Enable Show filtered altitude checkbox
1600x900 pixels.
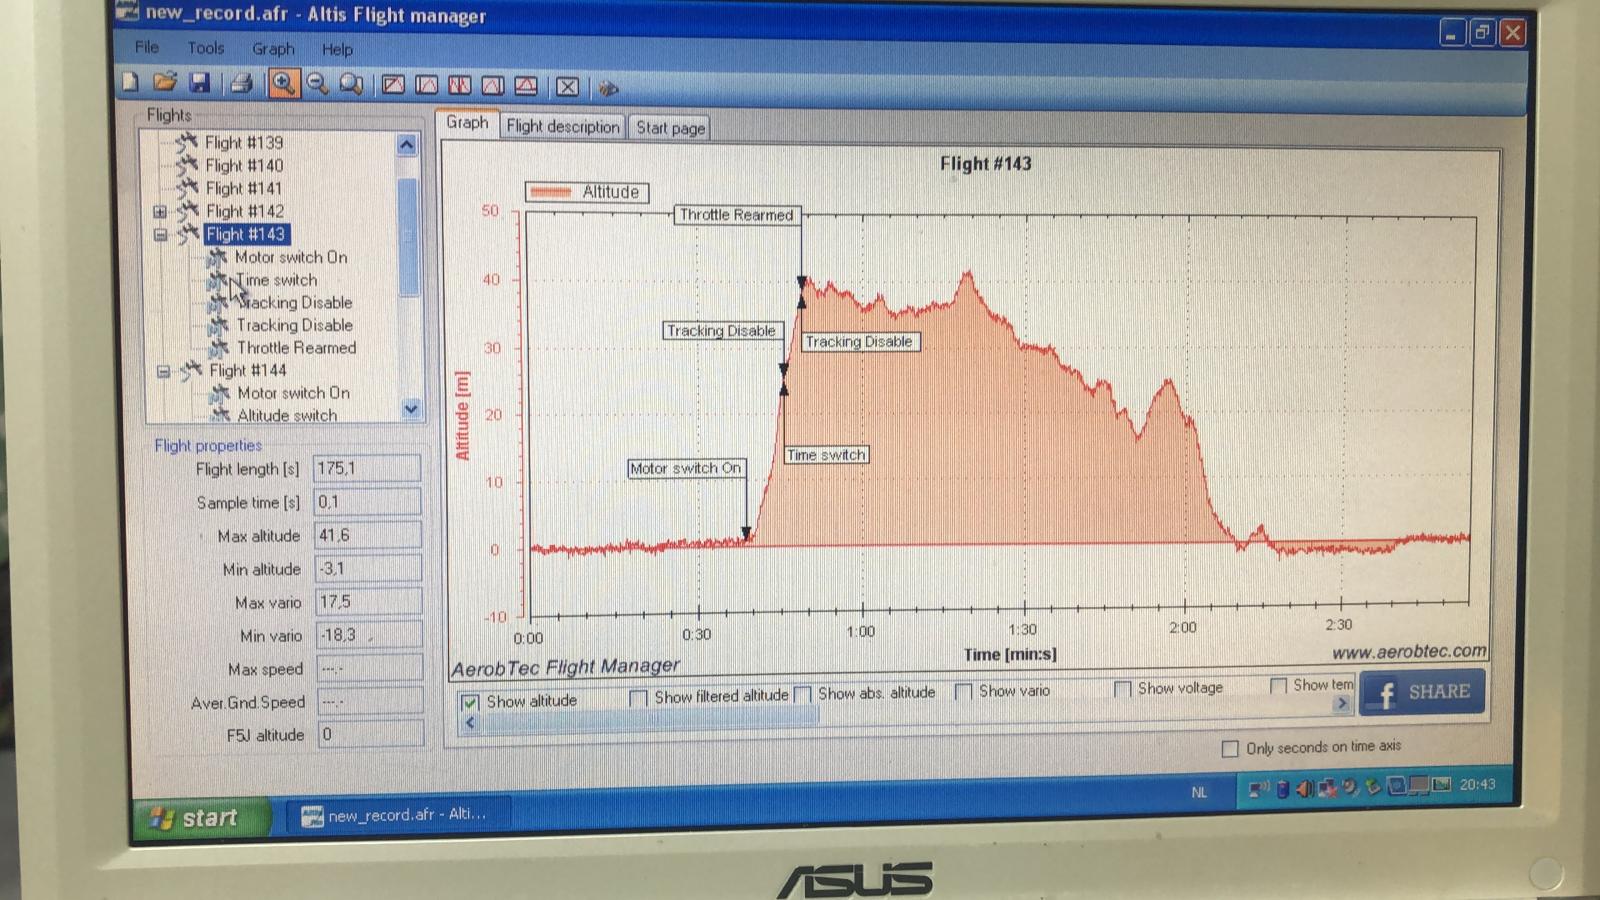(x=639, y=697)
